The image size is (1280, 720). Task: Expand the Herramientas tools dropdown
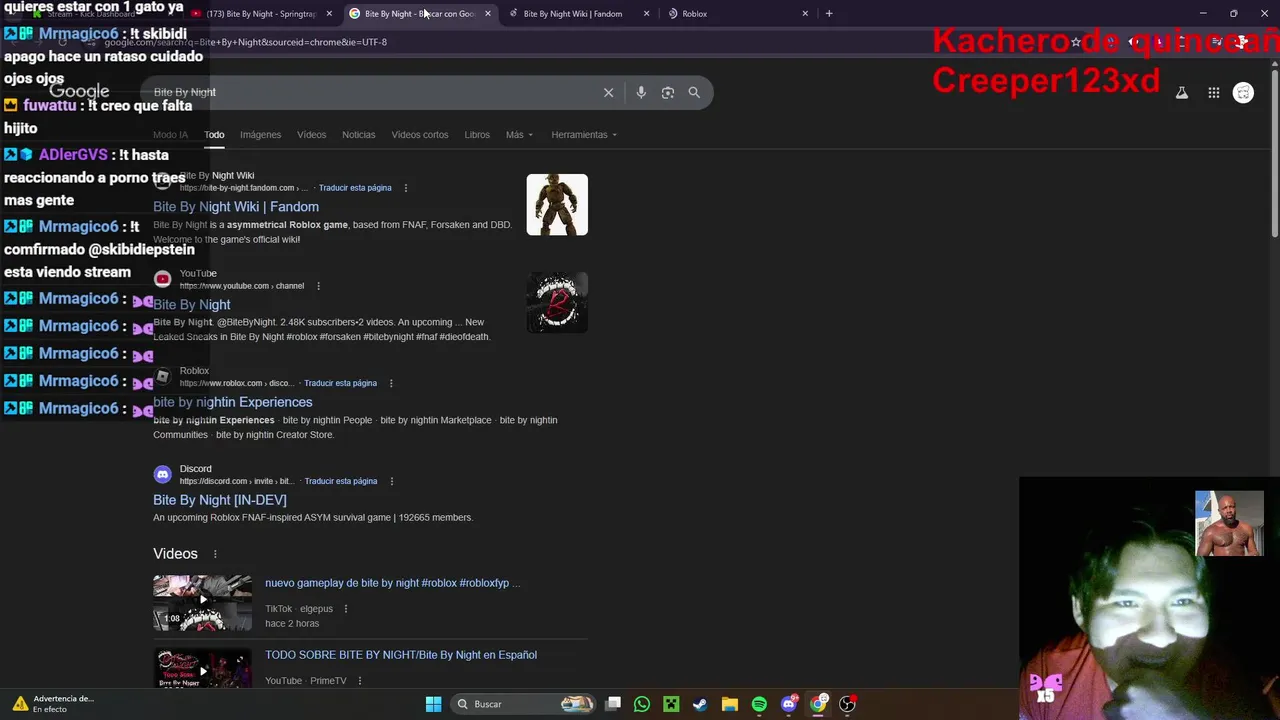tap(584, 135)
